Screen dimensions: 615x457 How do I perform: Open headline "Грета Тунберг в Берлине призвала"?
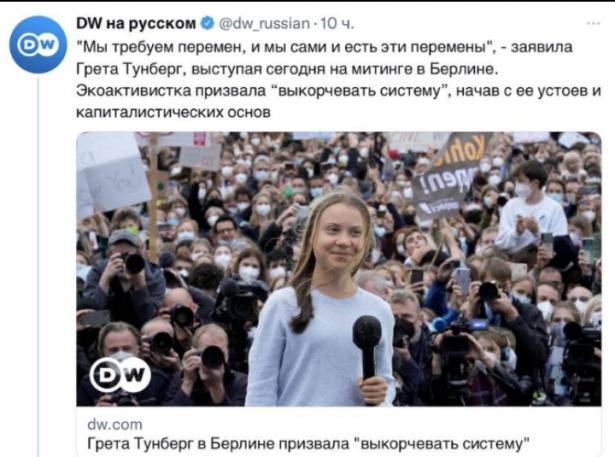(x=218, y=444)
